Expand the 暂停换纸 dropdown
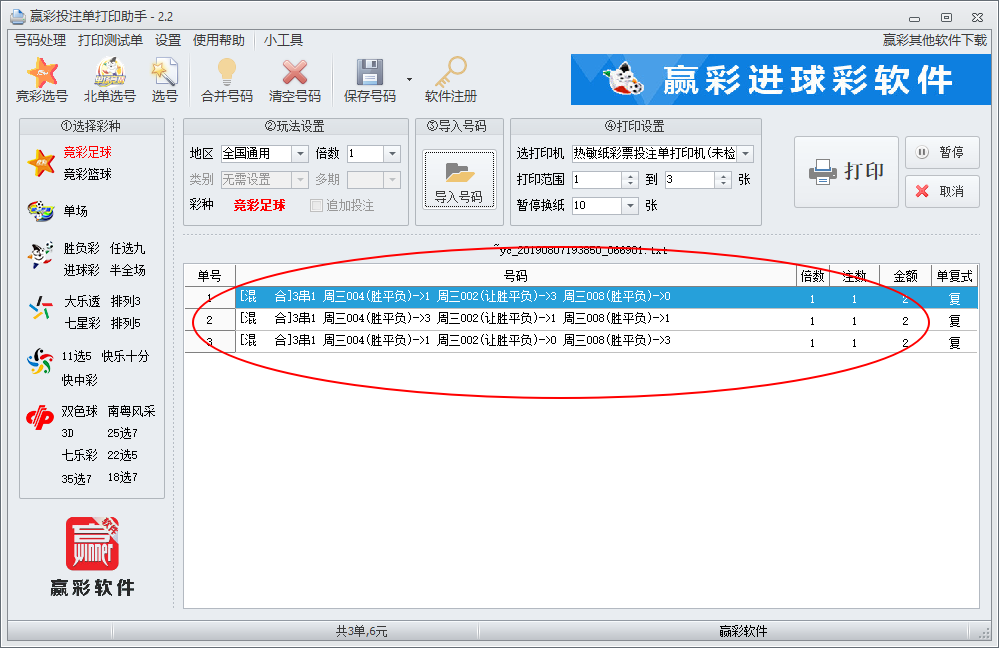999x648 pixels. [629, 205]
